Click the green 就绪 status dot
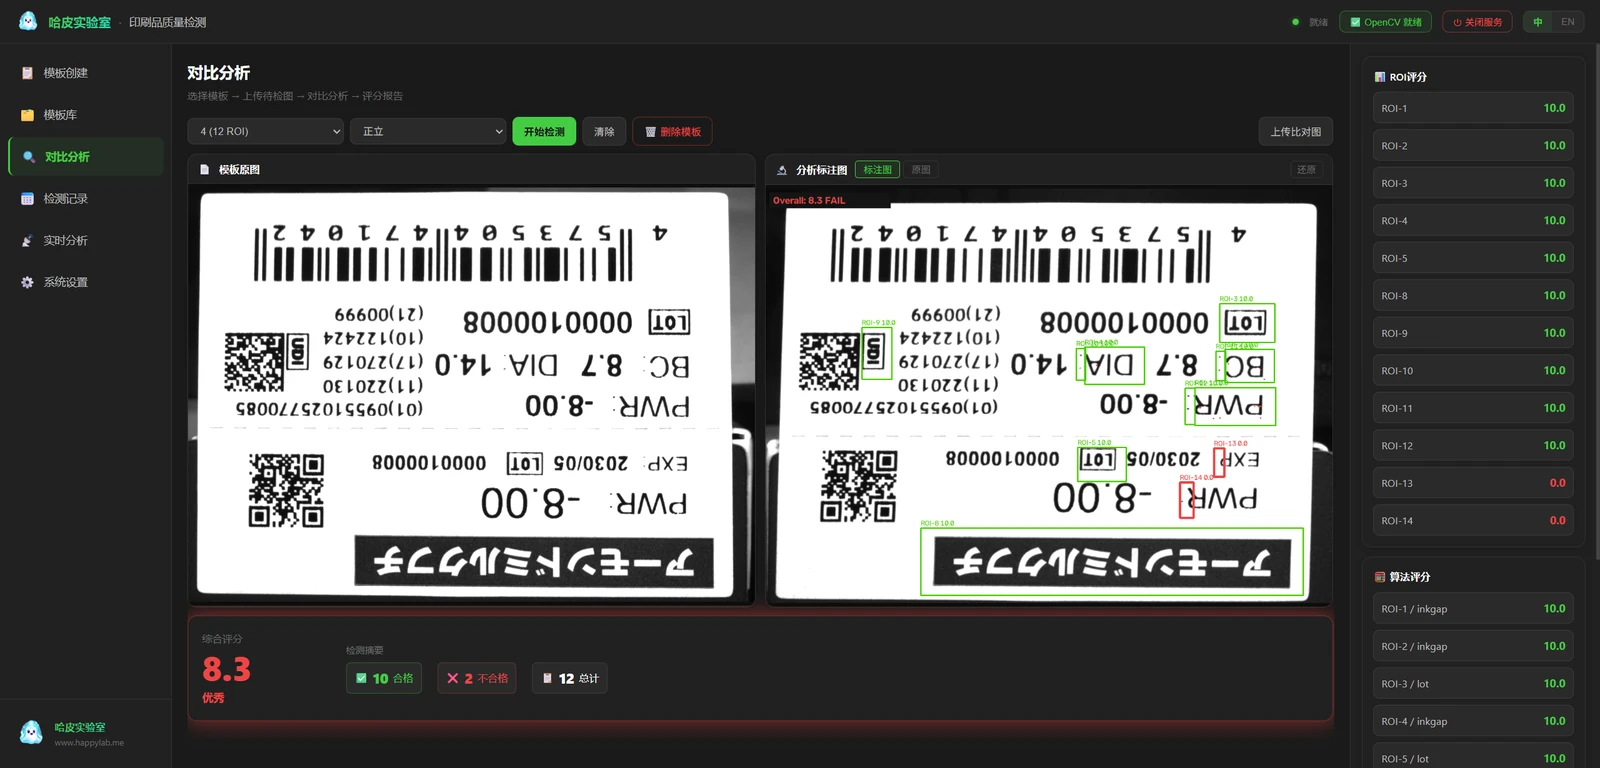This screenshot has width=1600, height=768. tap(1295, 22)
